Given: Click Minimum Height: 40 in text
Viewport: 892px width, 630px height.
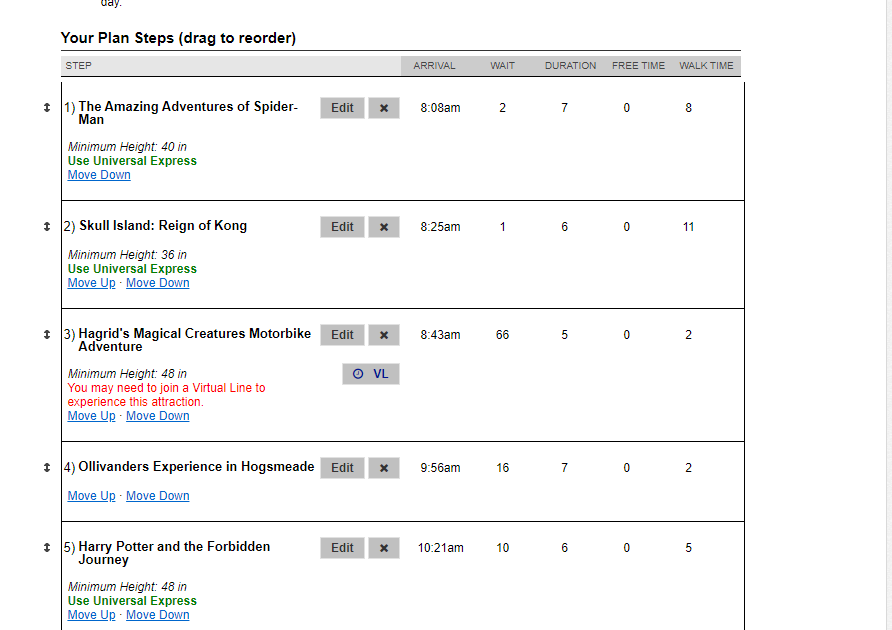Looking at the screenshot, I should pyautogui.click(x=127, y=147).
